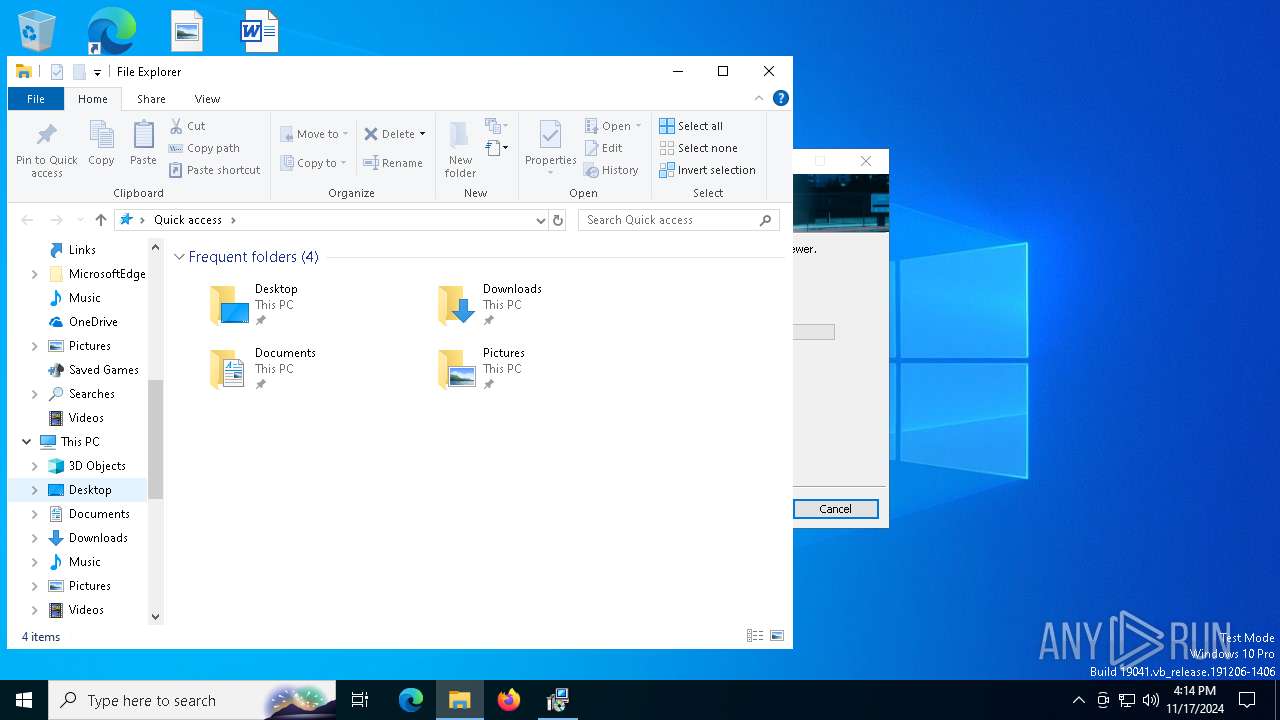Open the Customize Quick Access Toolbar dropdown

97,72
